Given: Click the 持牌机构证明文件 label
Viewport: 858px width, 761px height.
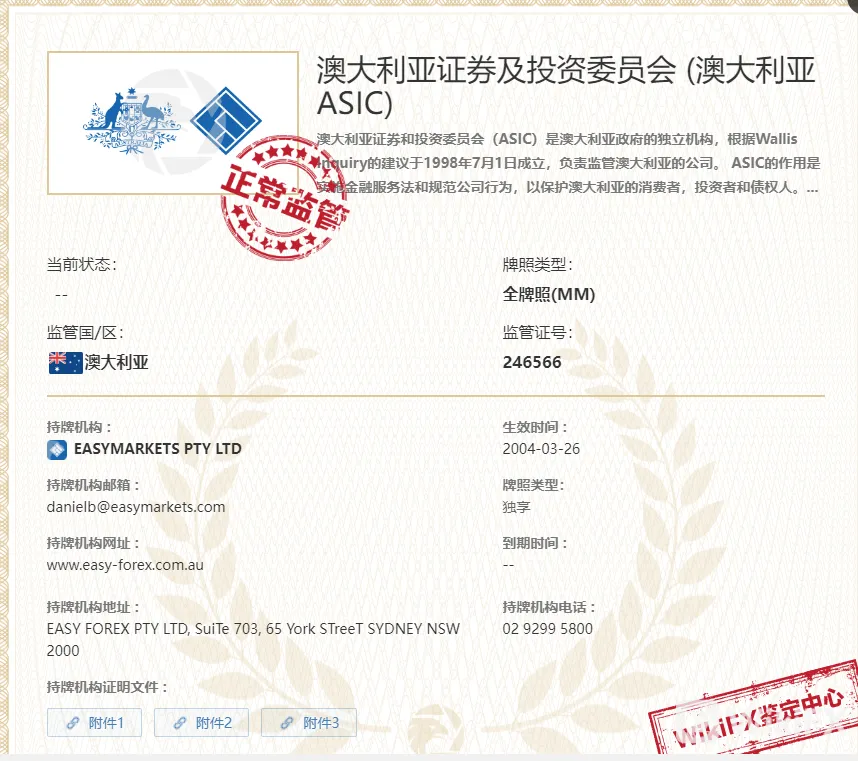Looking at the screenshot, I should (x=107, y=687).
